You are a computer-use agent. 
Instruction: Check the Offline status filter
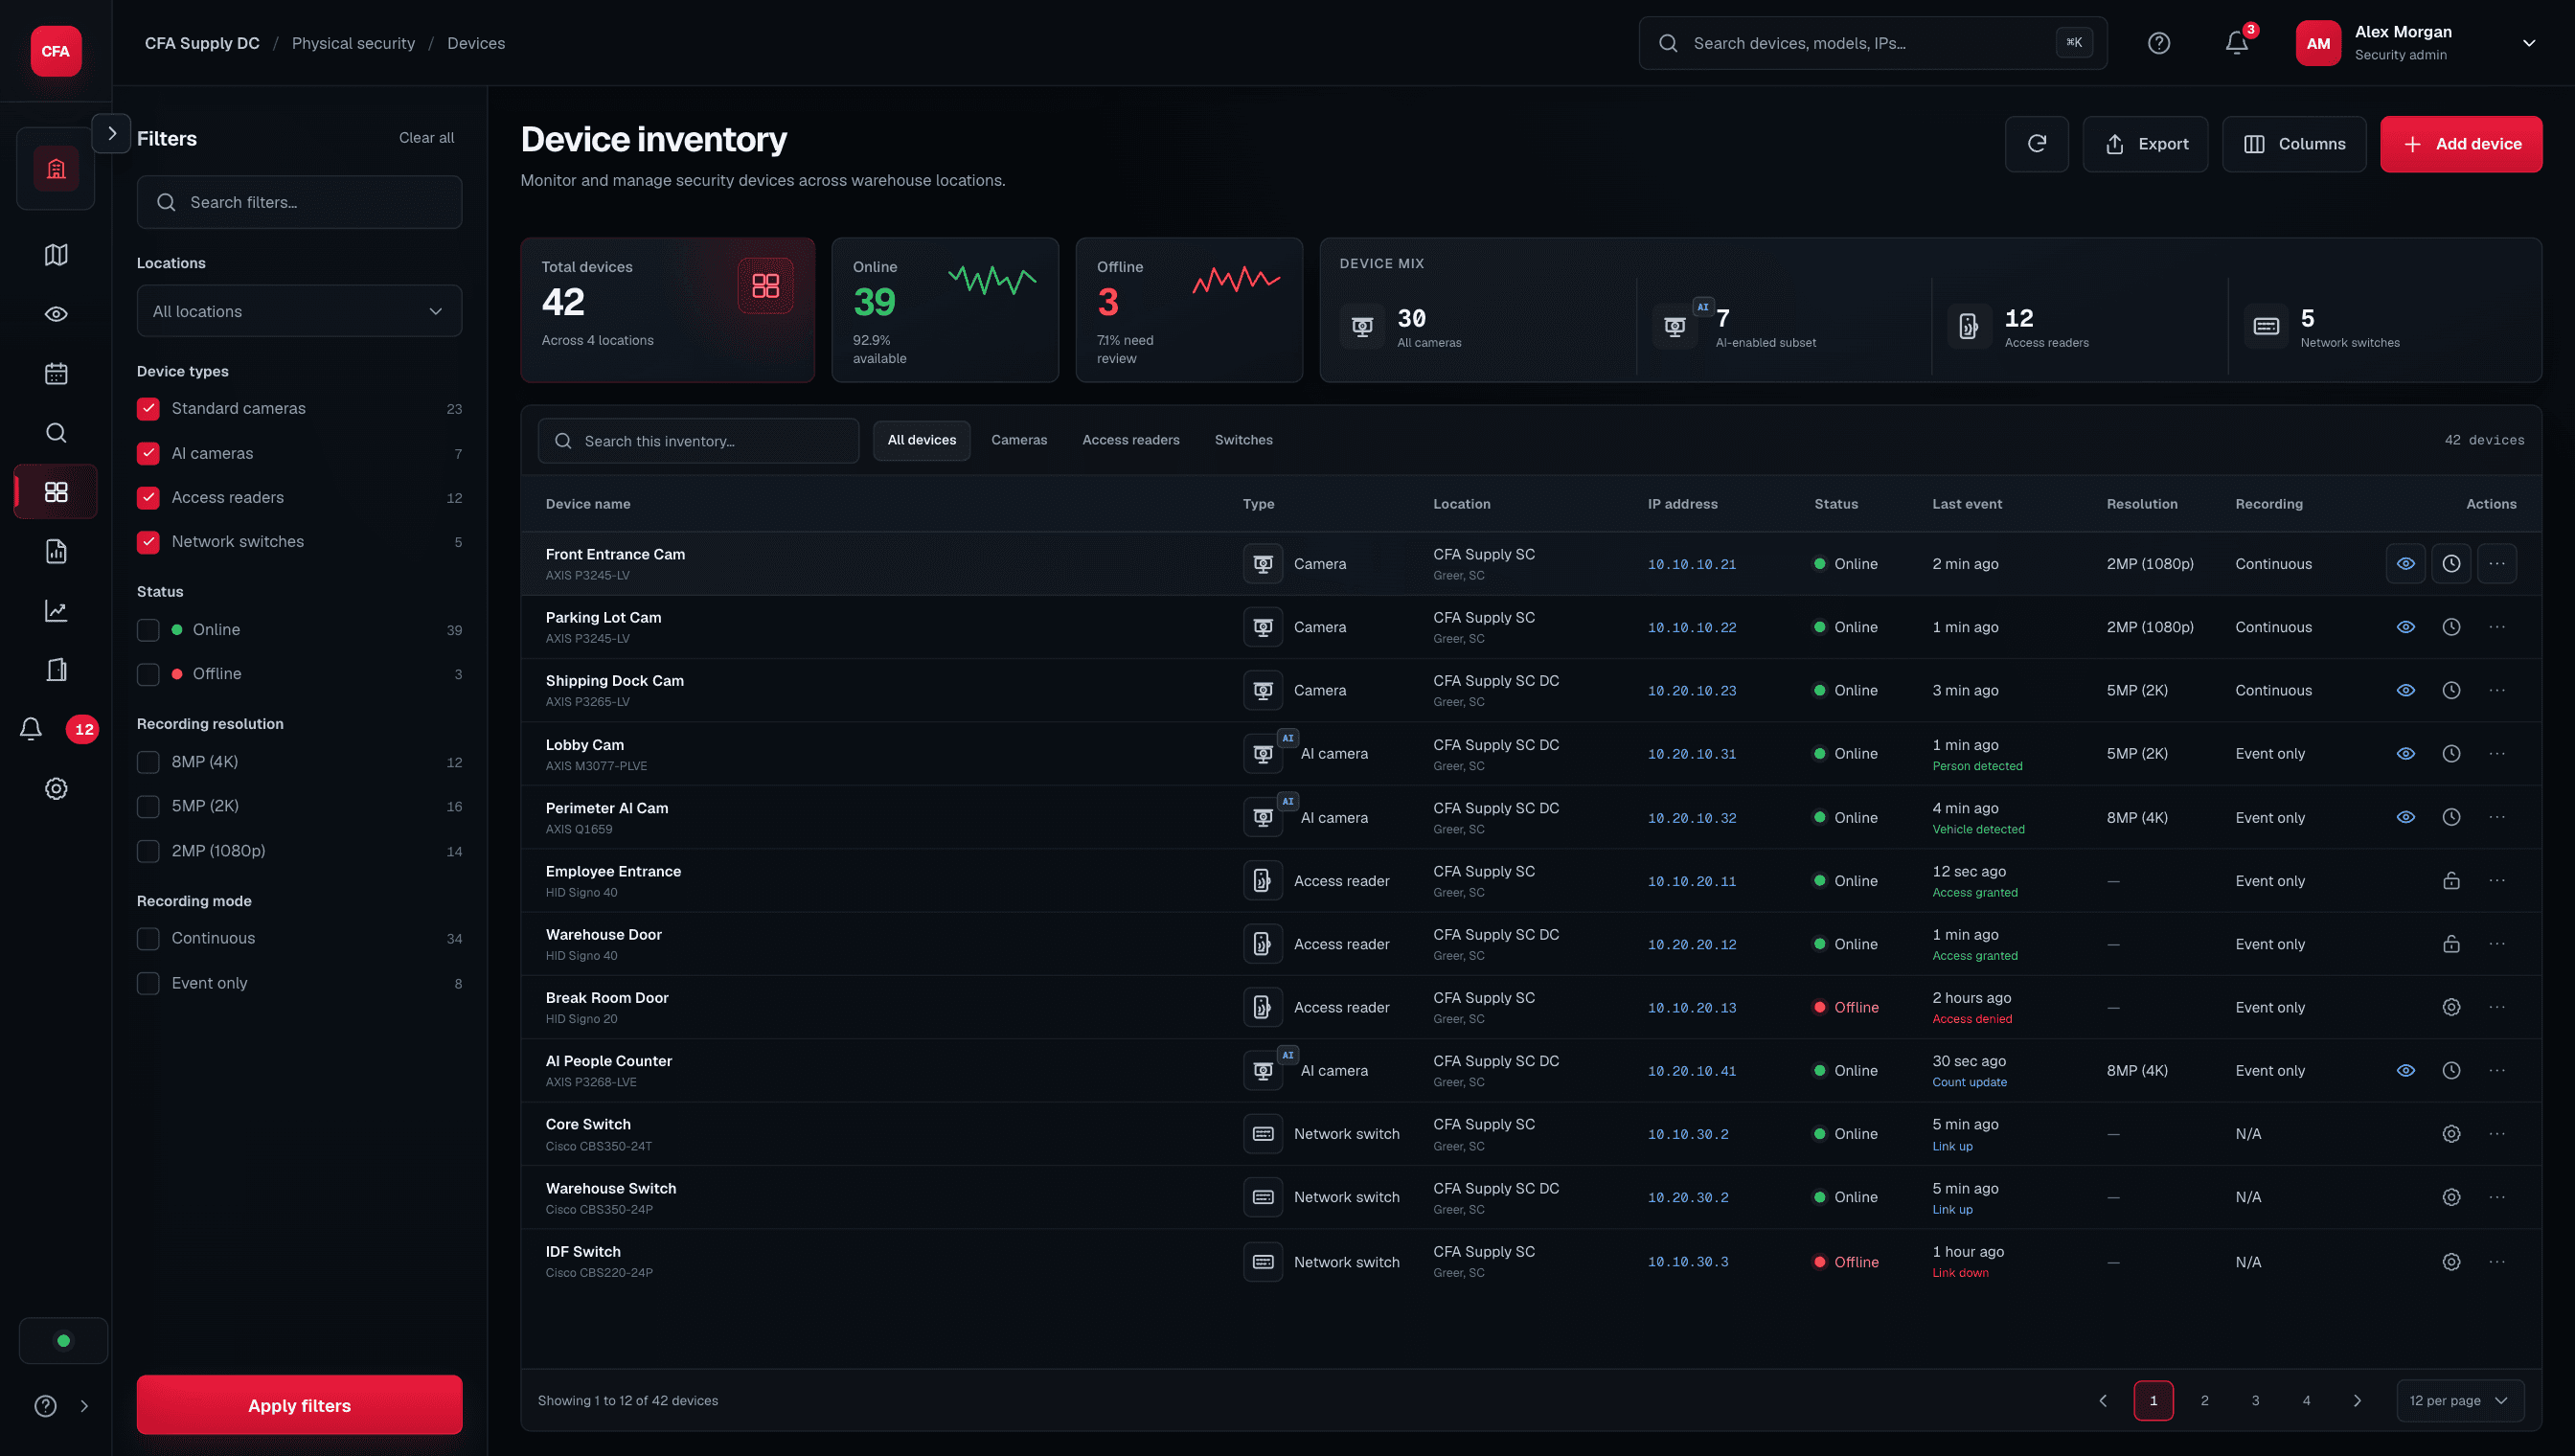click(x=148, y=674)
